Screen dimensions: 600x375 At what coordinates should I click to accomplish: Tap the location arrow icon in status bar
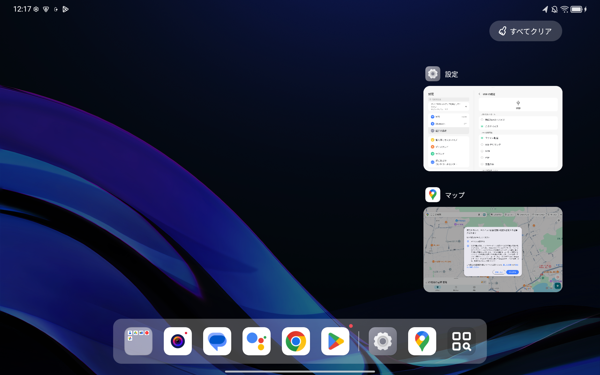tap(545, 9)
